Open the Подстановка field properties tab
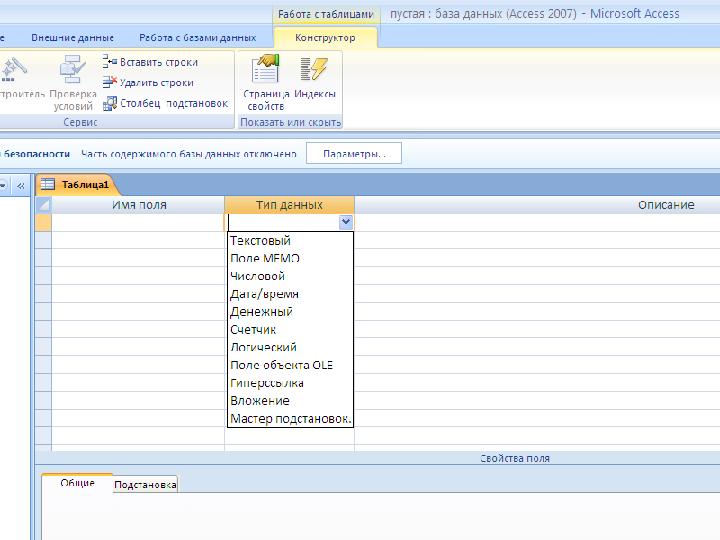 (x=145, y=484)
